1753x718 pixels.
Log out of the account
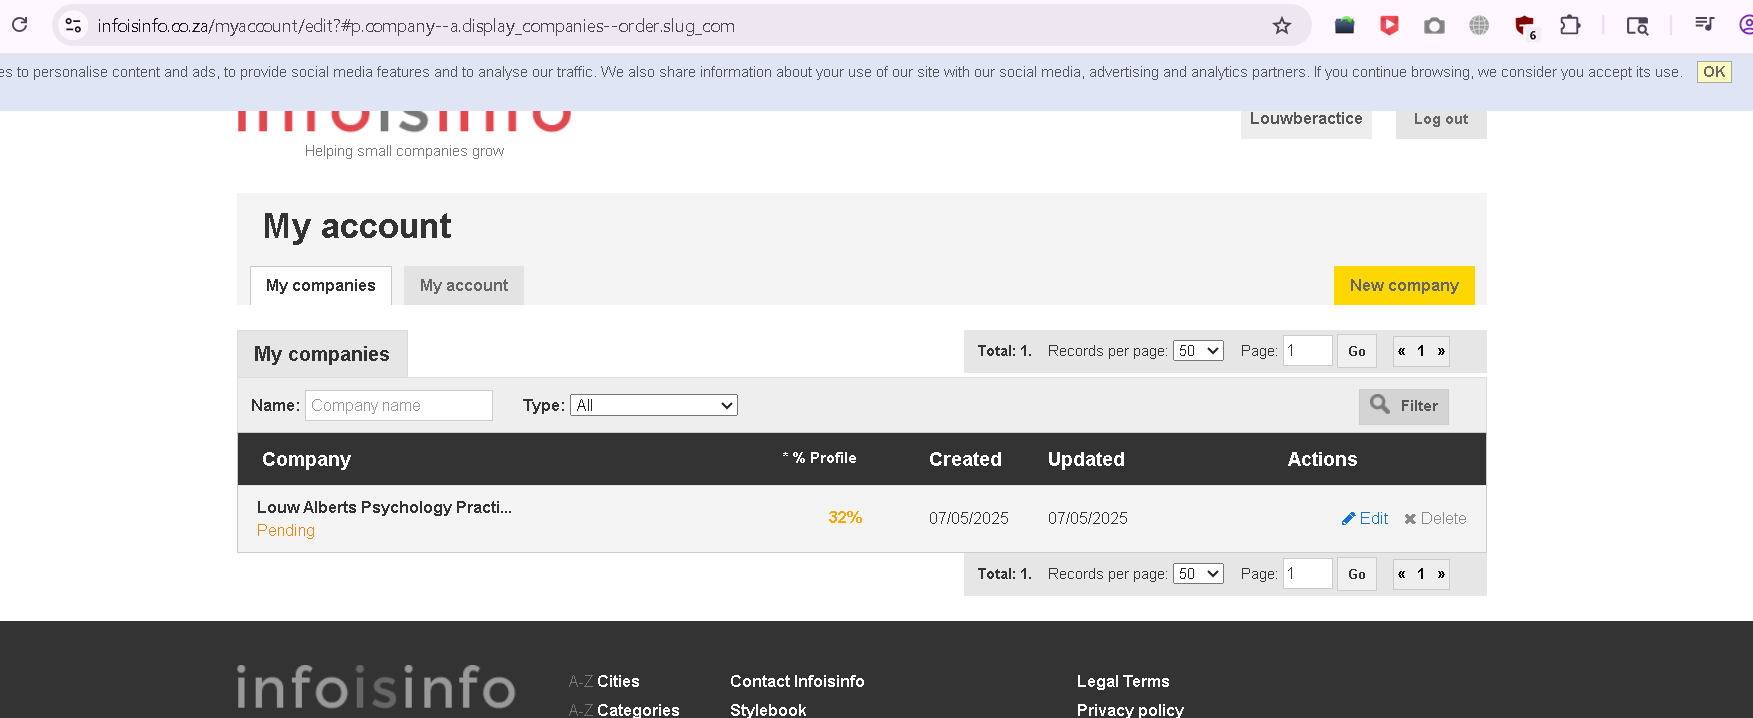coord(1441,120)
